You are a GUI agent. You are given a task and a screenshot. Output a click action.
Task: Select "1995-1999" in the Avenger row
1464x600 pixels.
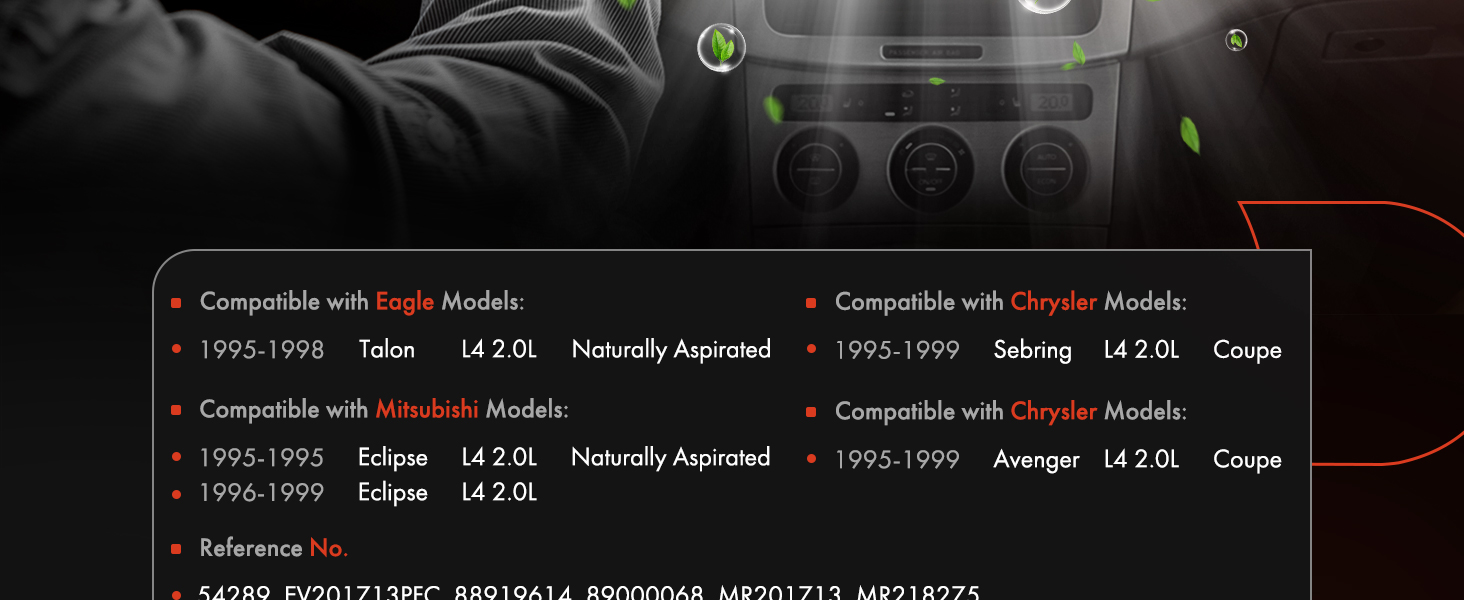(x=897, y=460)
